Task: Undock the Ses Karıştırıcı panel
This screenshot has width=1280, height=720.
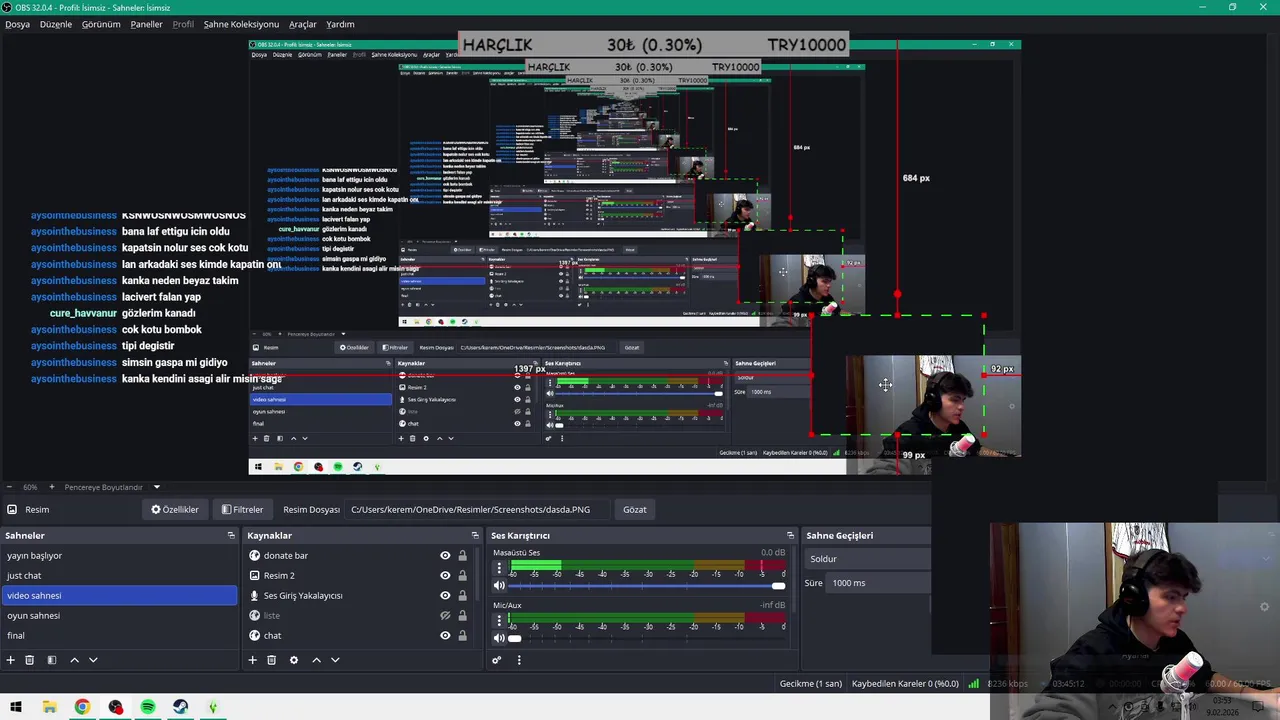Action: tap(790, 536)
